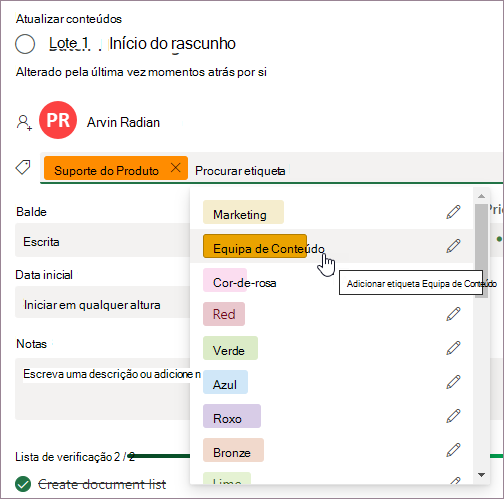Image resolution: width=504 pixels, height=499 pixels.
Task: Edit the Marketing label name
Action: click(x=453, y=212)
